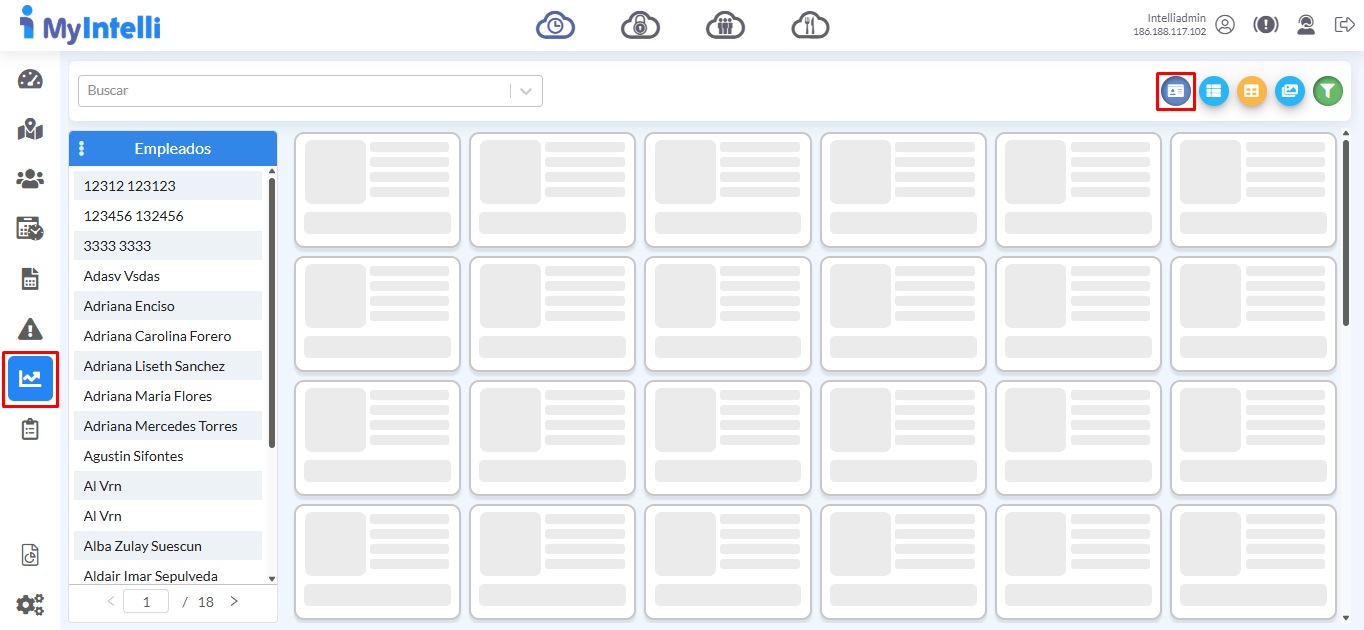Click the cloud clock module icon

555,25
